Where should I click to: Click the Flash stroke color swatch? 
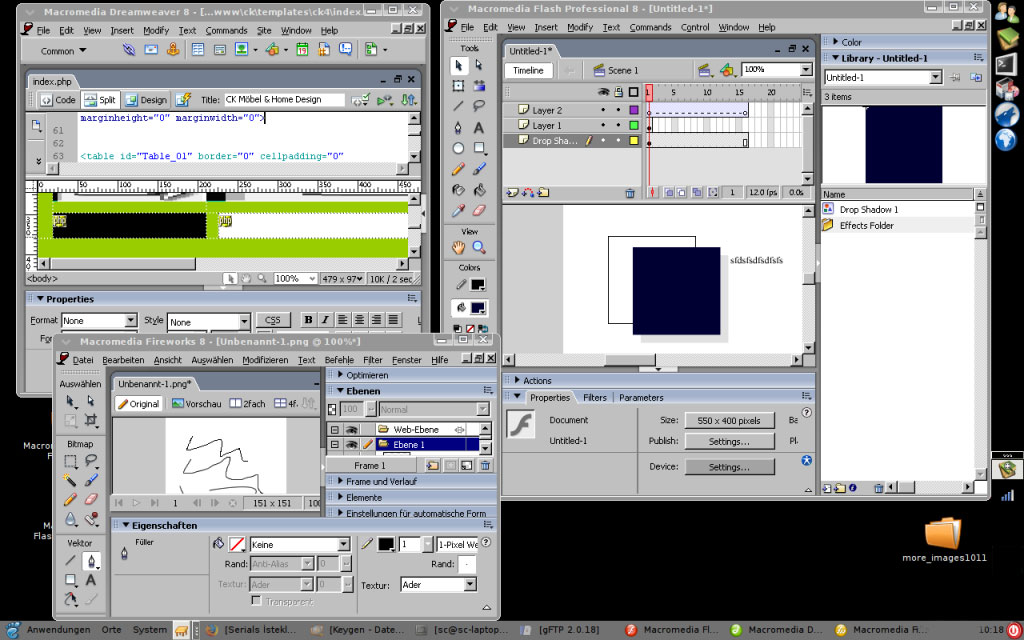(x=477, y=285)
